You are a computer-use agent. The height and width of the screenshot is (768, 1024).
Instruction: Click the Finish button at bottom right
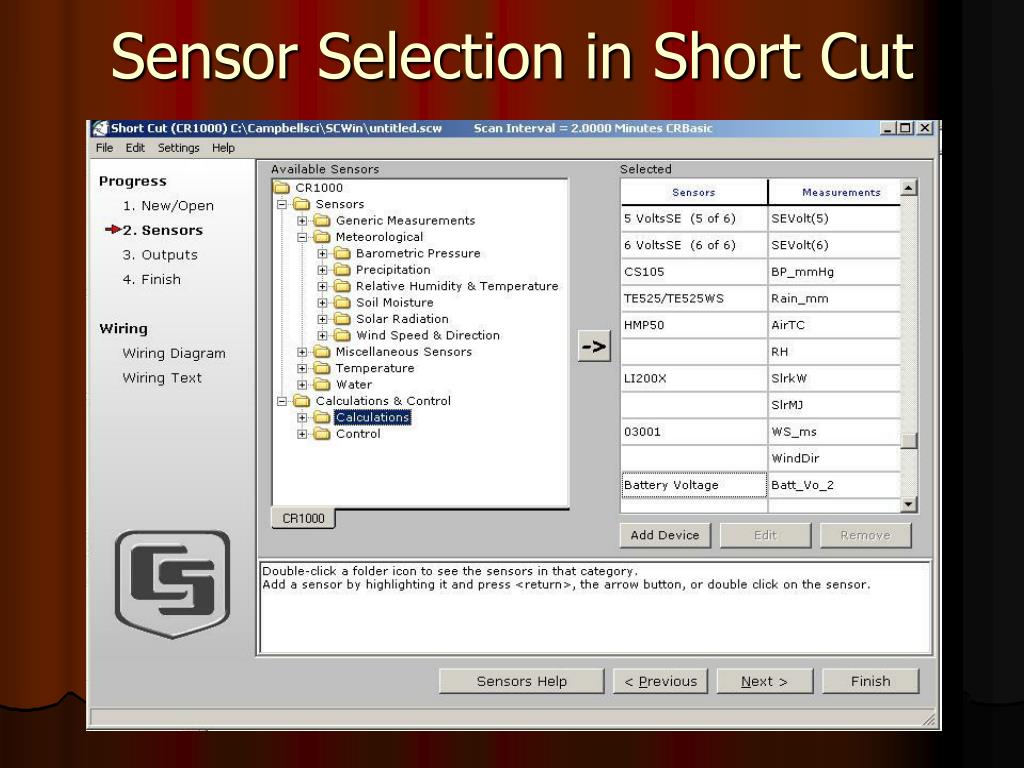pos(871,681)
